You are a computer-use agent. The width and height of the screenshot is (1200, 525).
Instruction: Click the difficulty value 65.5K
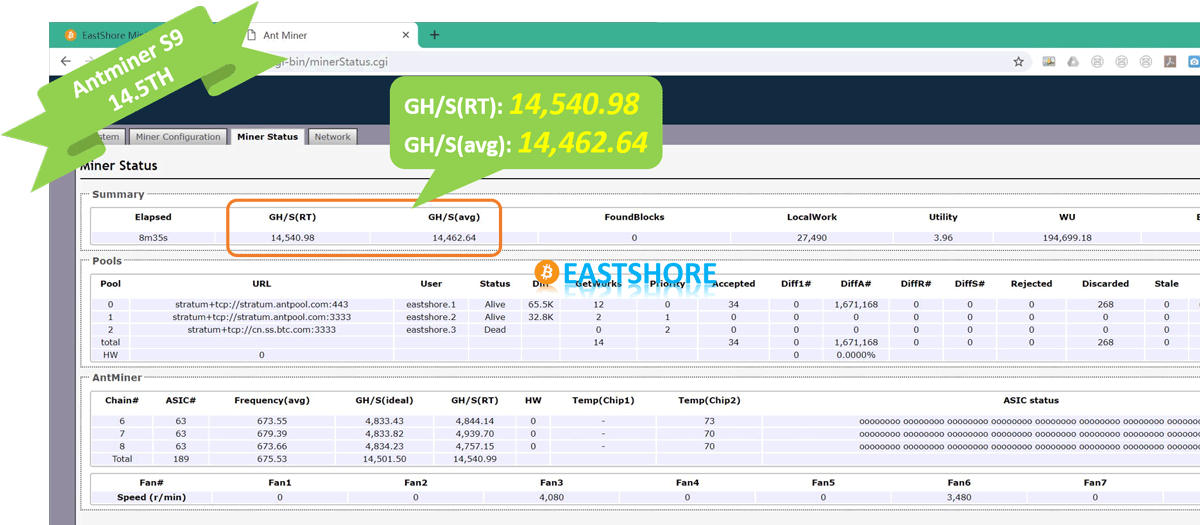(x=541, y=304)
